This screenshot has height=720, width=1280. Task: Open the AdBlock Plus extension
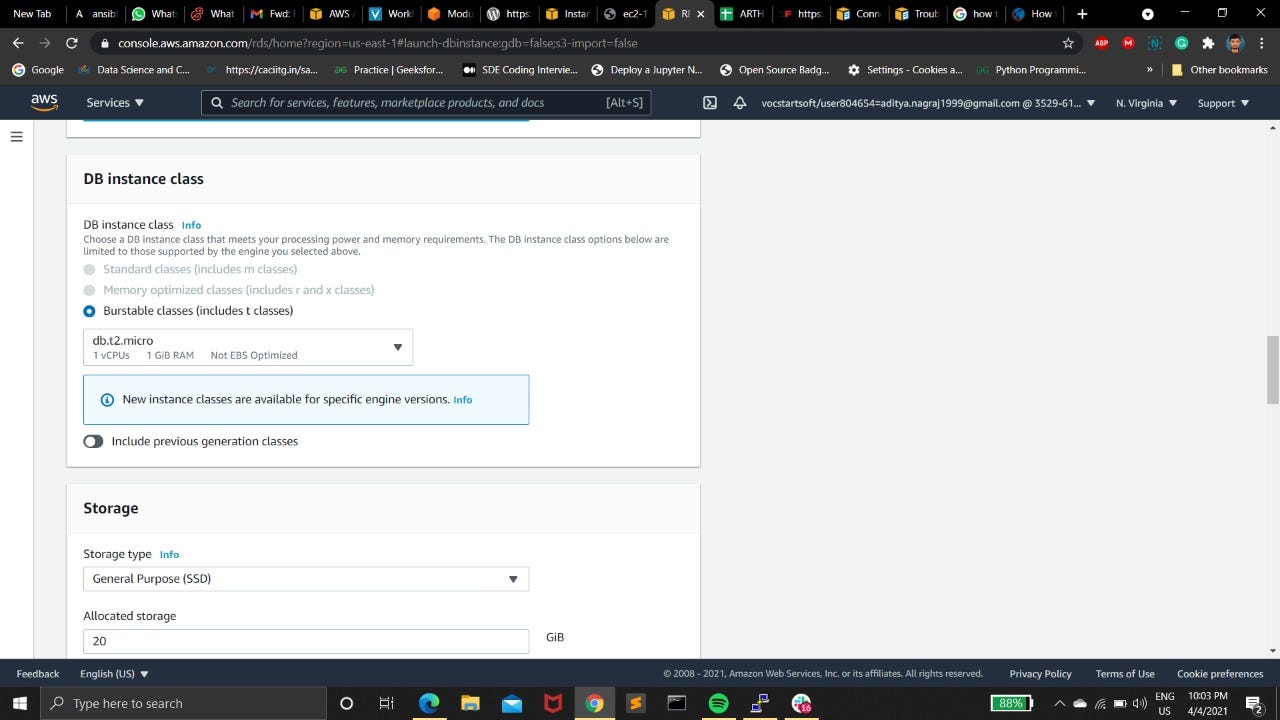(x=1101, y=43)
